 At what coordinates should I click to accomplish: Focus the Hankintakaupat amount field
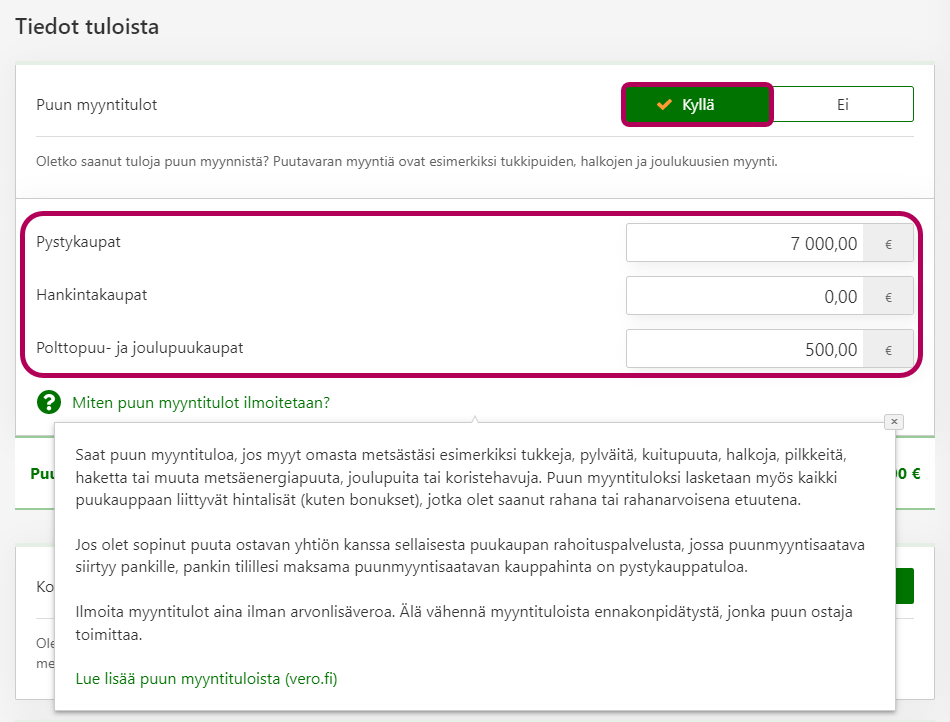pos(745,296)
